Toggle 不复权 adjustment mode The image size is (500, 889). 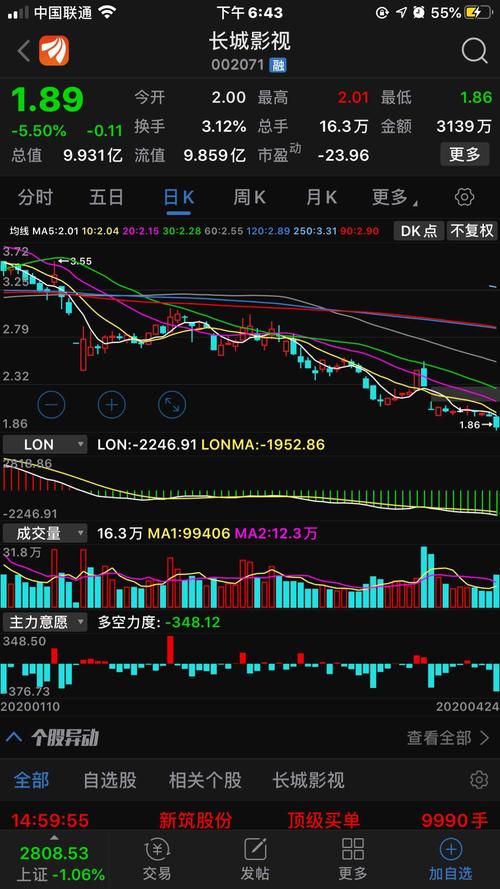pyautogui.click(x=472, y=231)
